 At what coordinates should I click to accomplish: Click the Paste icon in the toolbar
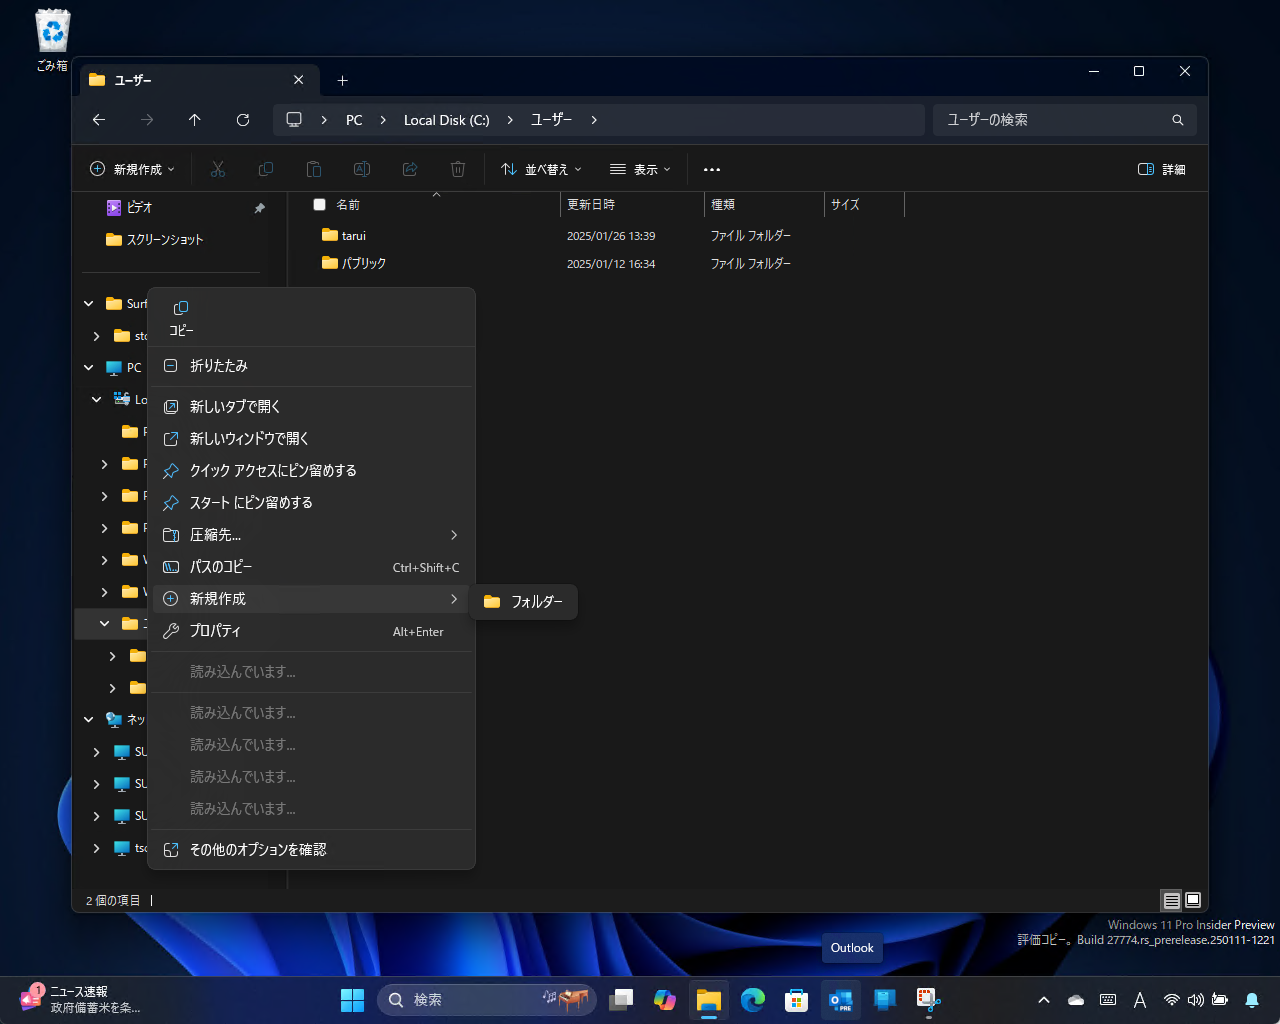(314, 169)
